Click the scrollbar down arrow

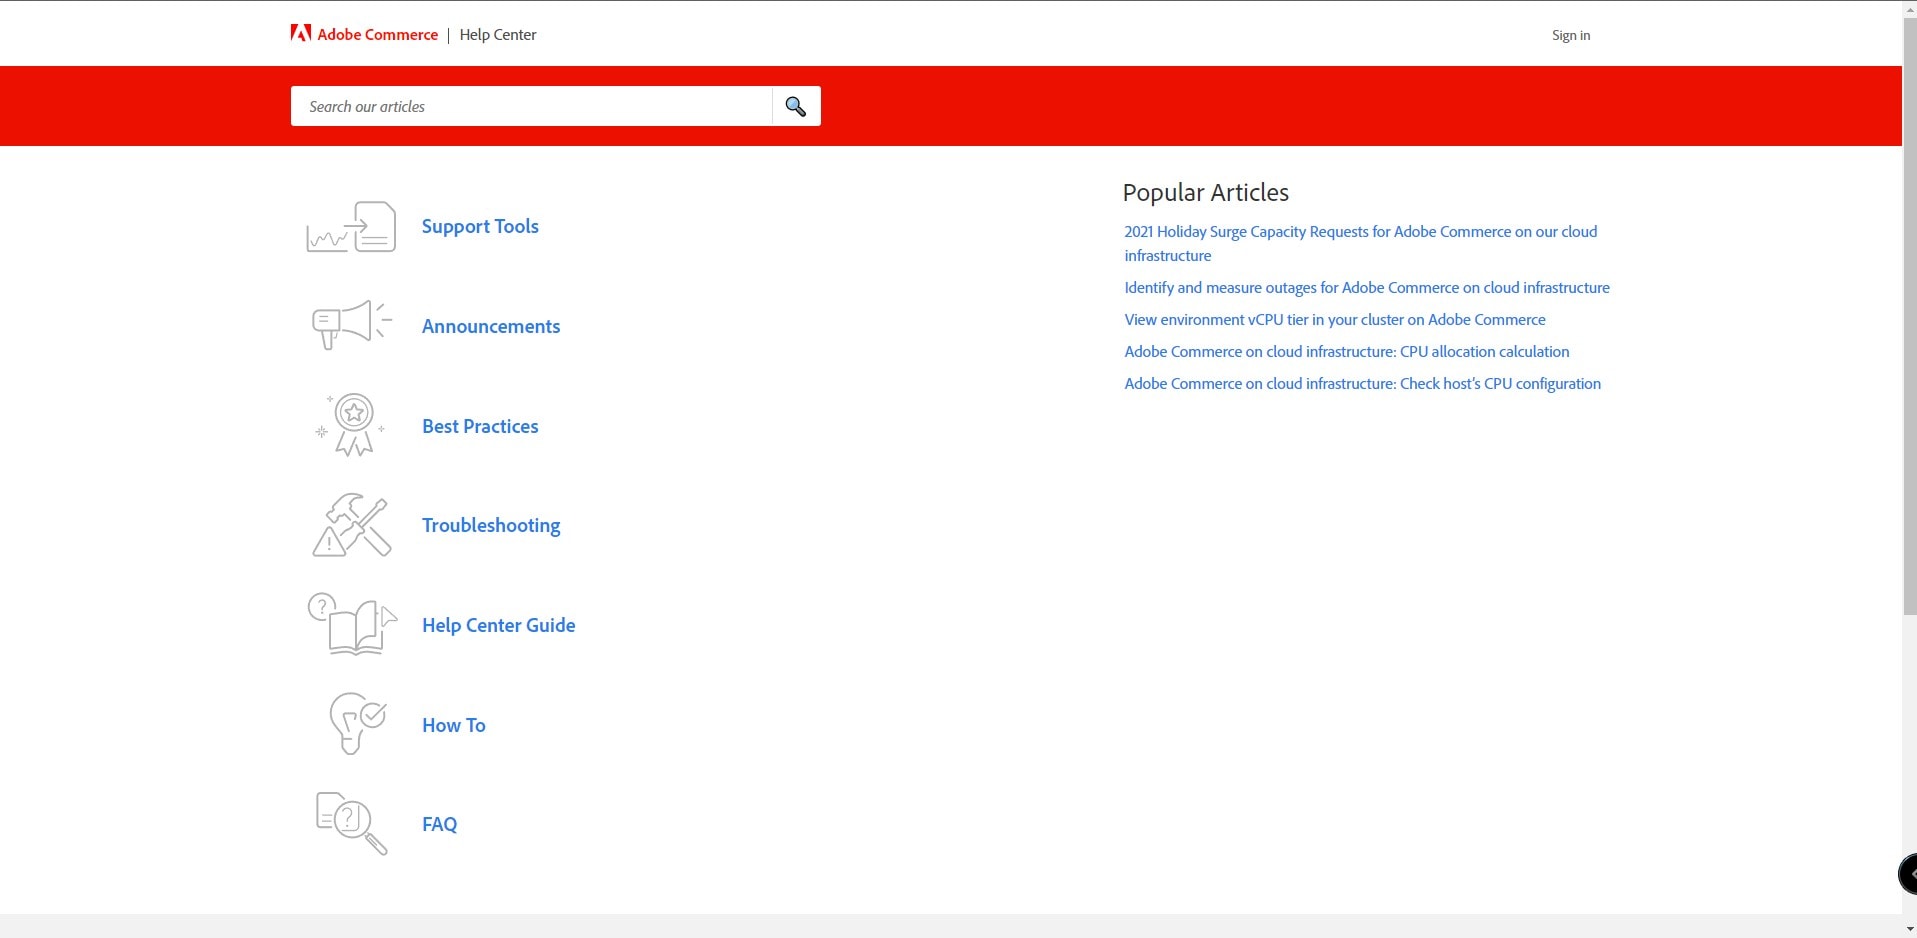click(1909, 930)
